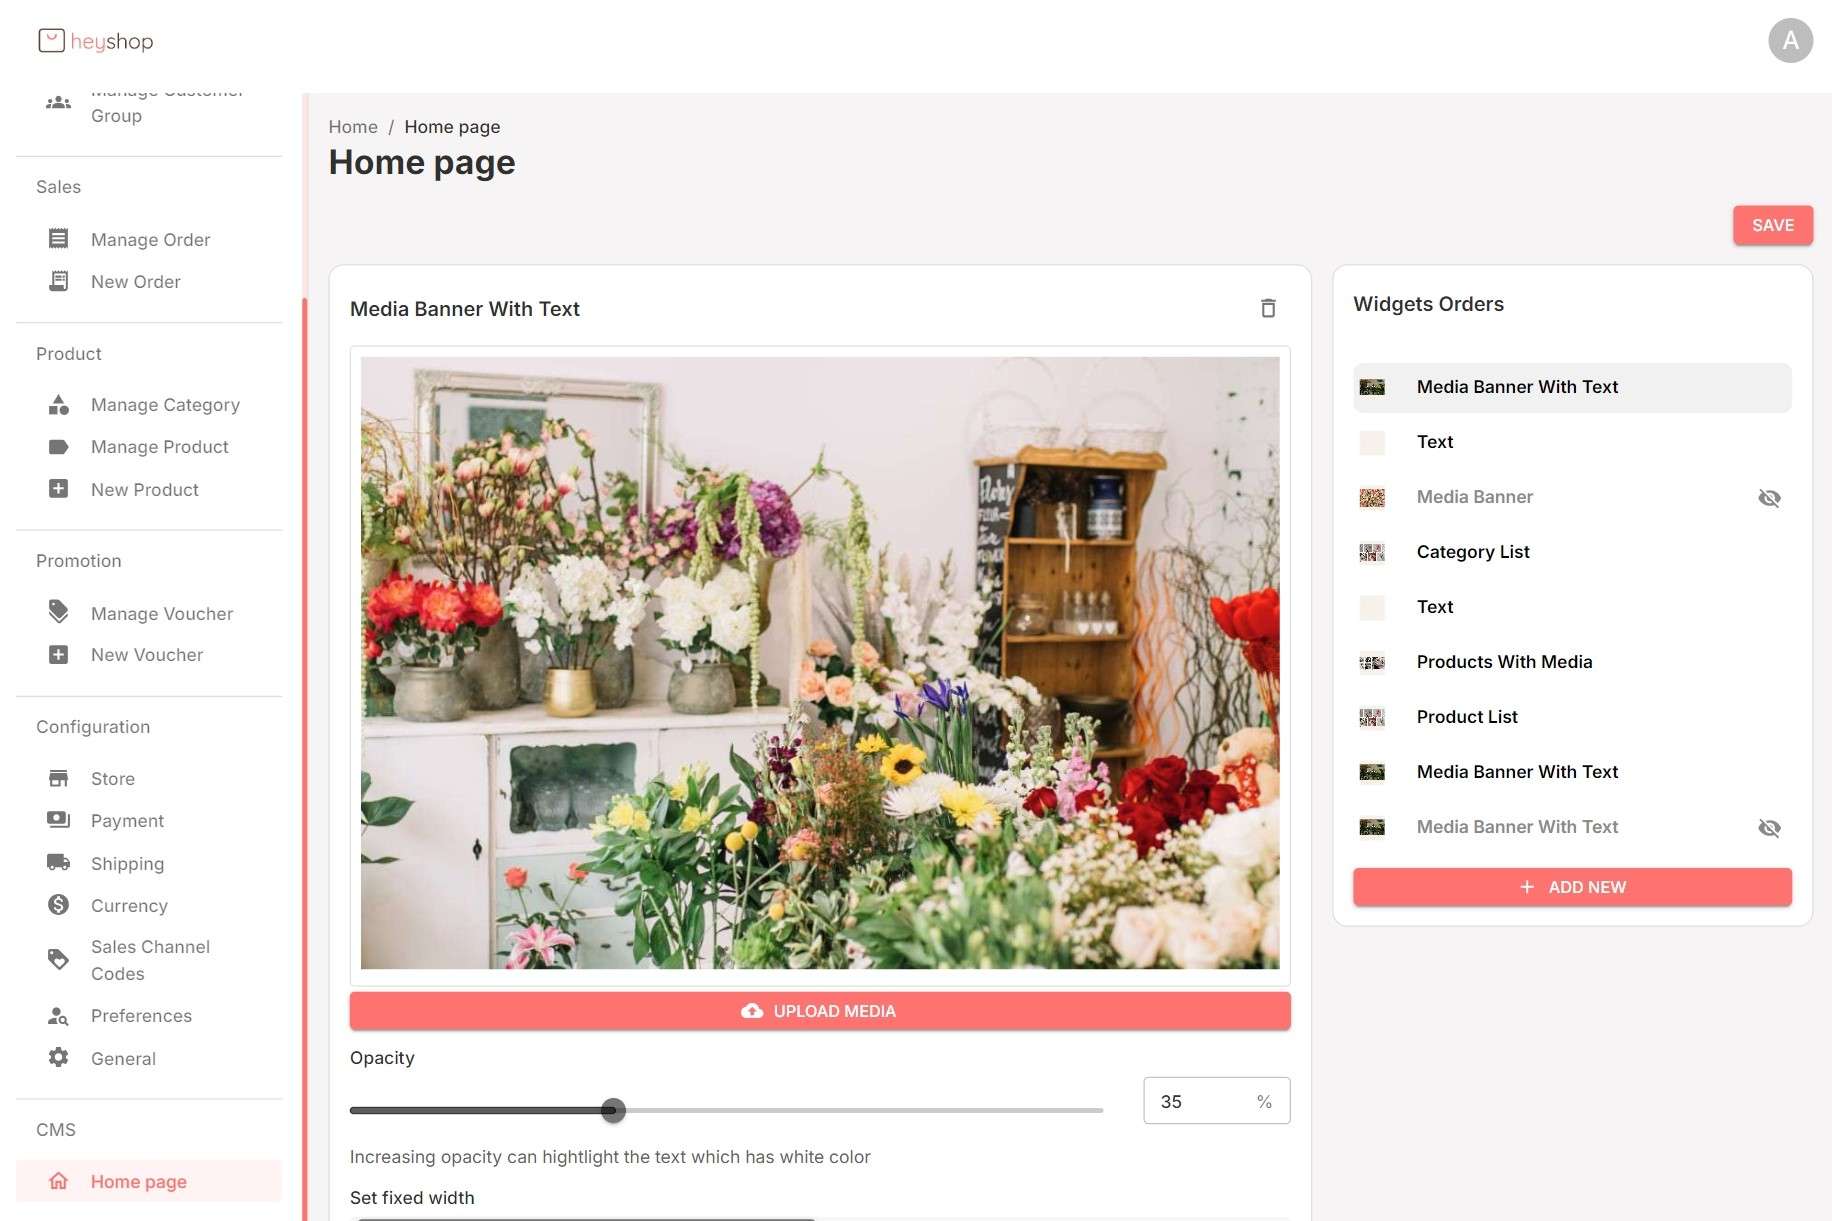
Task: Show the hidden Media Banner widget
Action: [x=1768, y=498]
